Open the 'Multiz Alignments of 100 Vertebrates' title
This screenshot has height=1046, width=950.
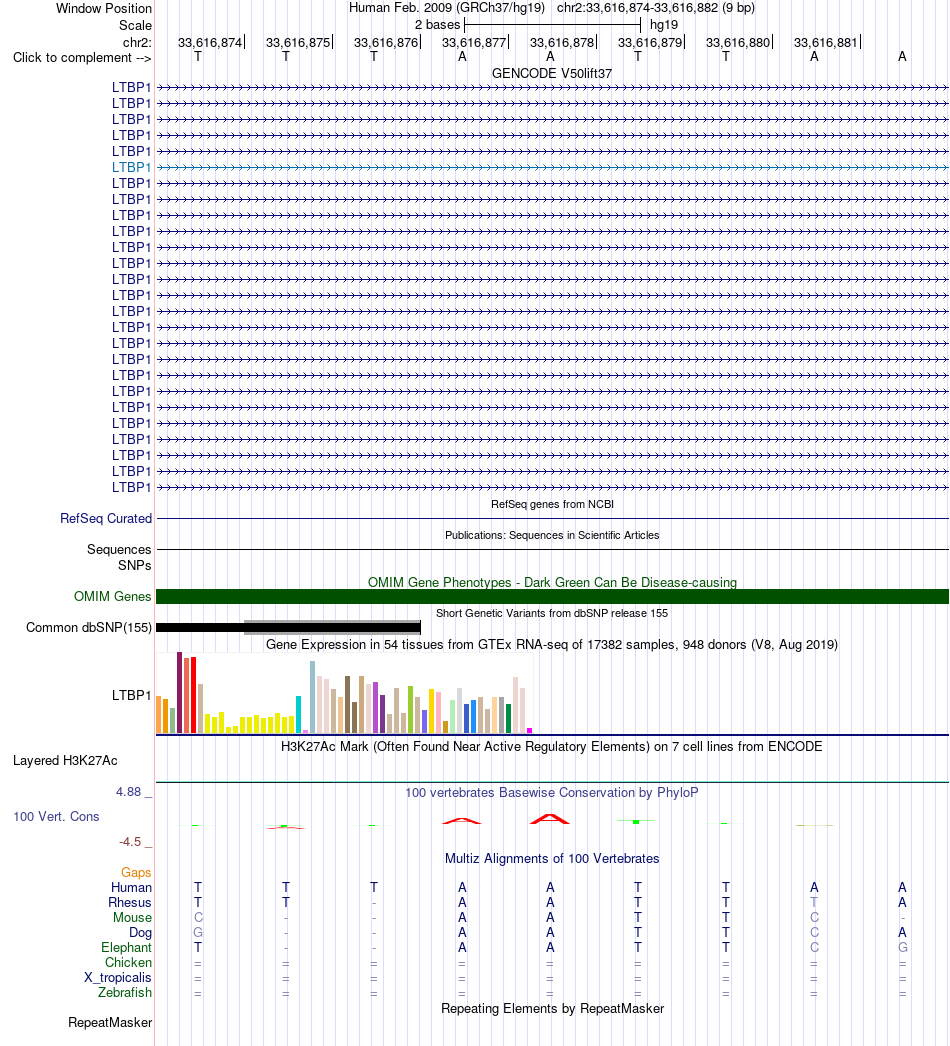[552, 859]
